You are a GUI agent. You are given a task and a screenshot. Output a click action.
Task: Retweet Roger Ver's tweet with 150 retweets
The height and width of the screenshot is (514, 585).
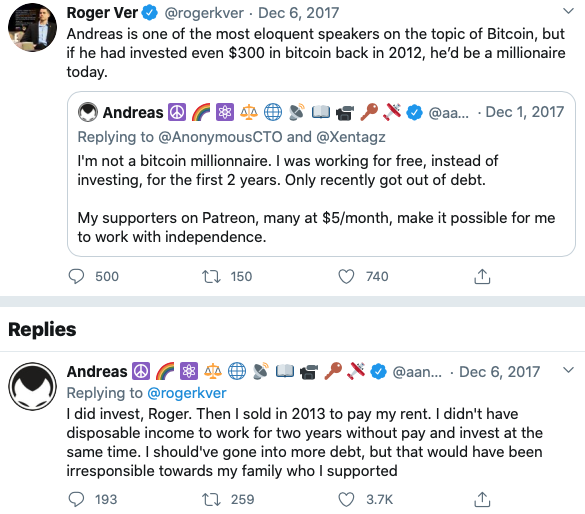(211, 277)
